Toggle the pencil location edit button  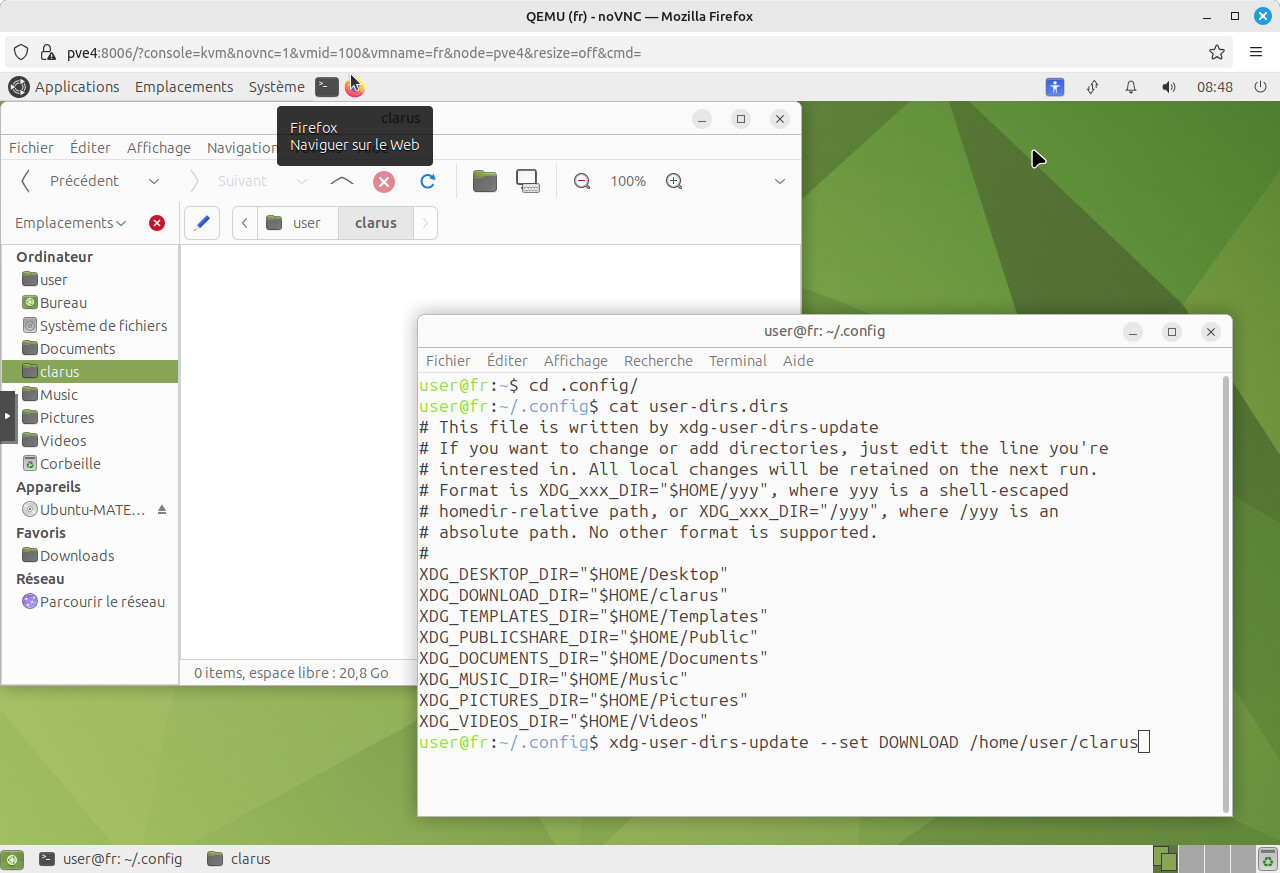pos(202,223)
